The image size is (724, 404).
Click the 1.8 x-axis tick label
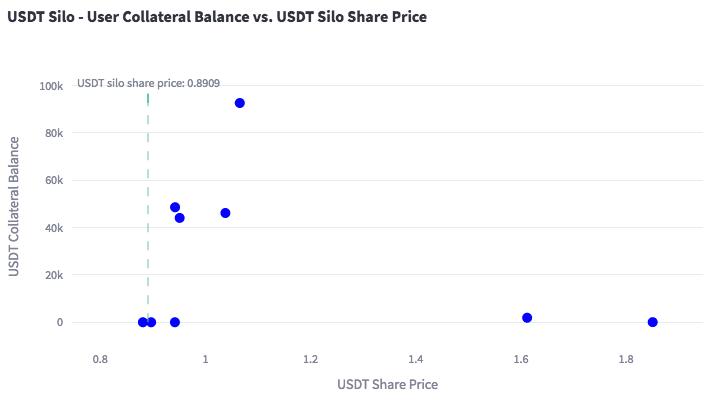coord(625,358)
